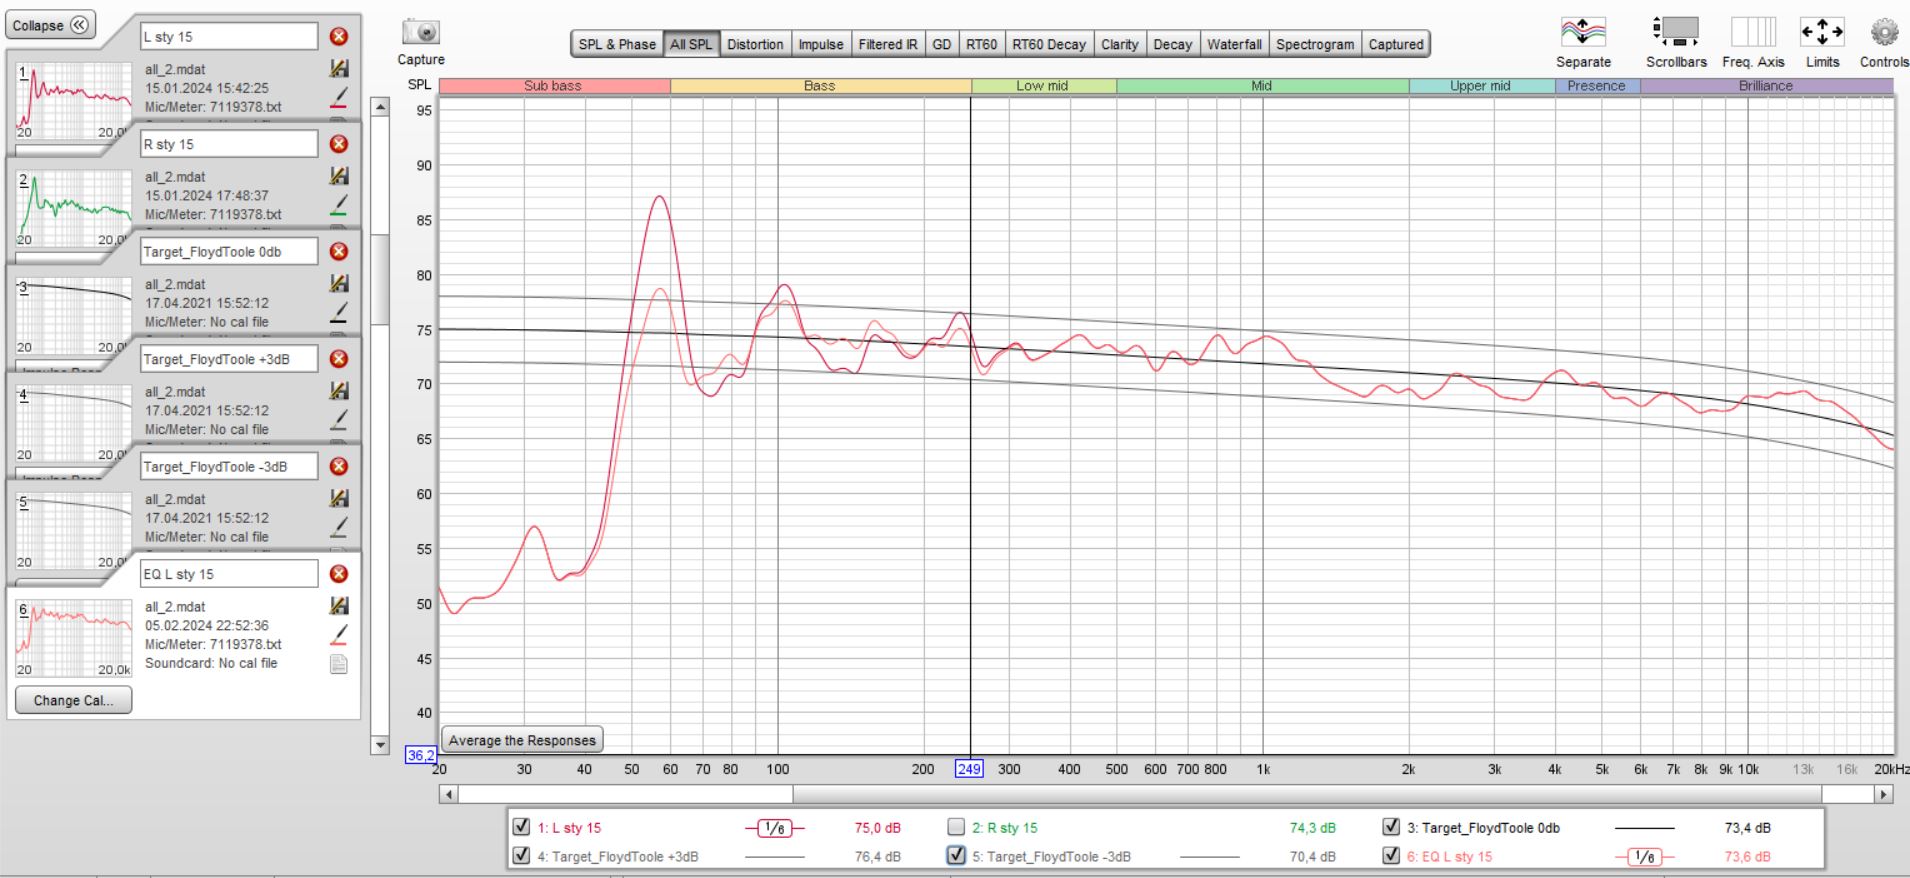The image size is (1910, 878).
Task: Click the measurement list vertical scrollbar thumb
Action: pyautogui.click(x=380, y=280)
